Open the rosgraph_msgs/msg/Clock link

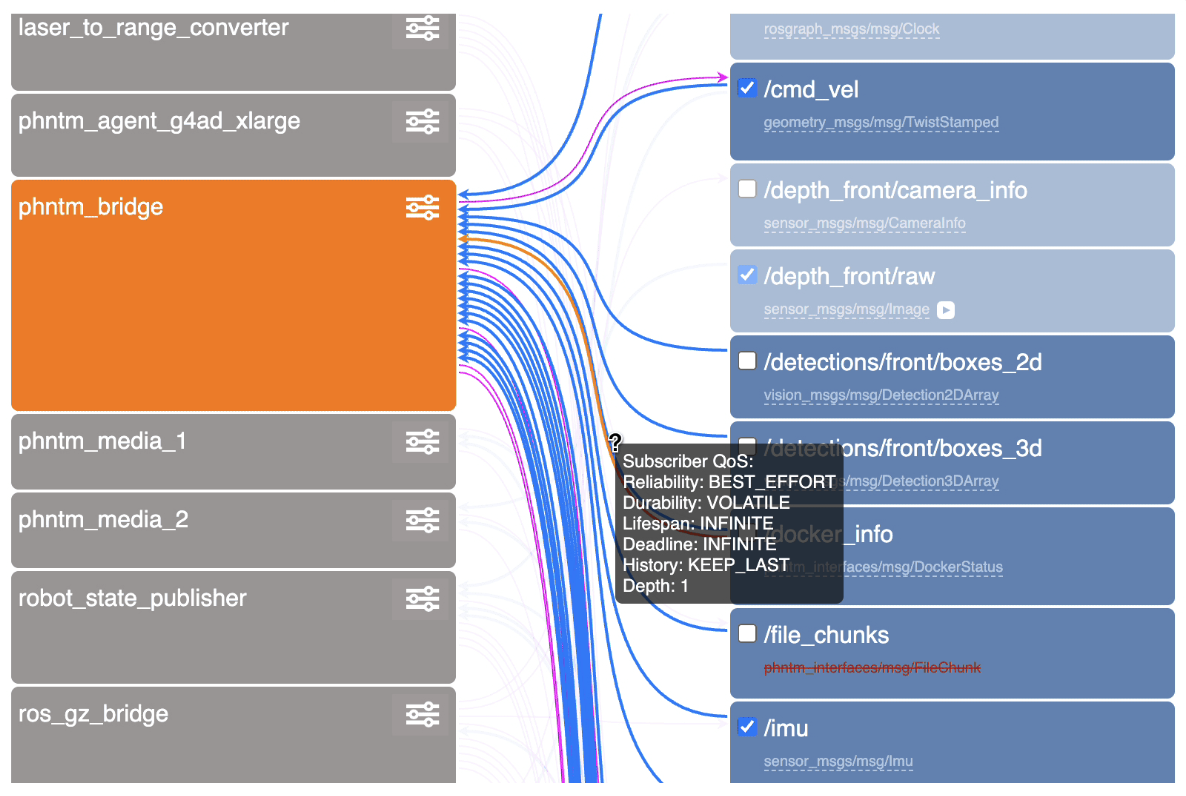852,29
